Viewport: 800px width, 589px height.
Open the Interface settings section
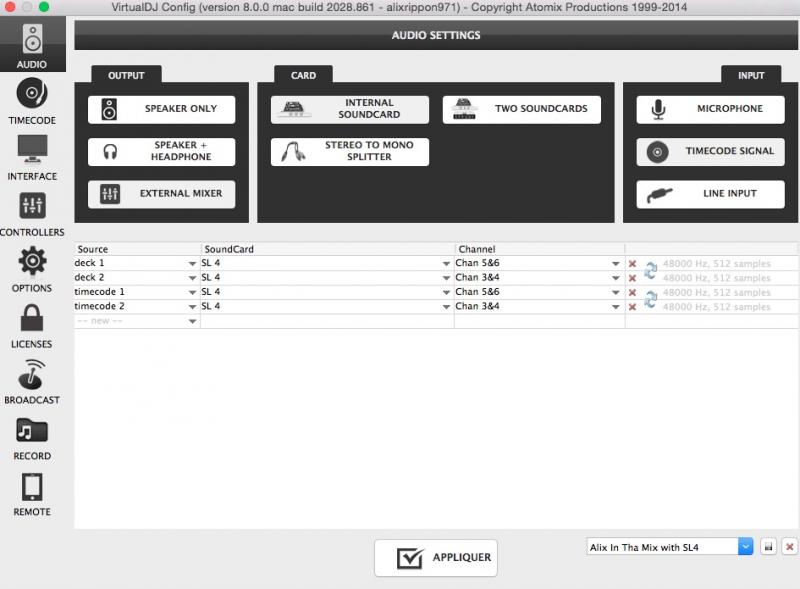click(32, 157)
